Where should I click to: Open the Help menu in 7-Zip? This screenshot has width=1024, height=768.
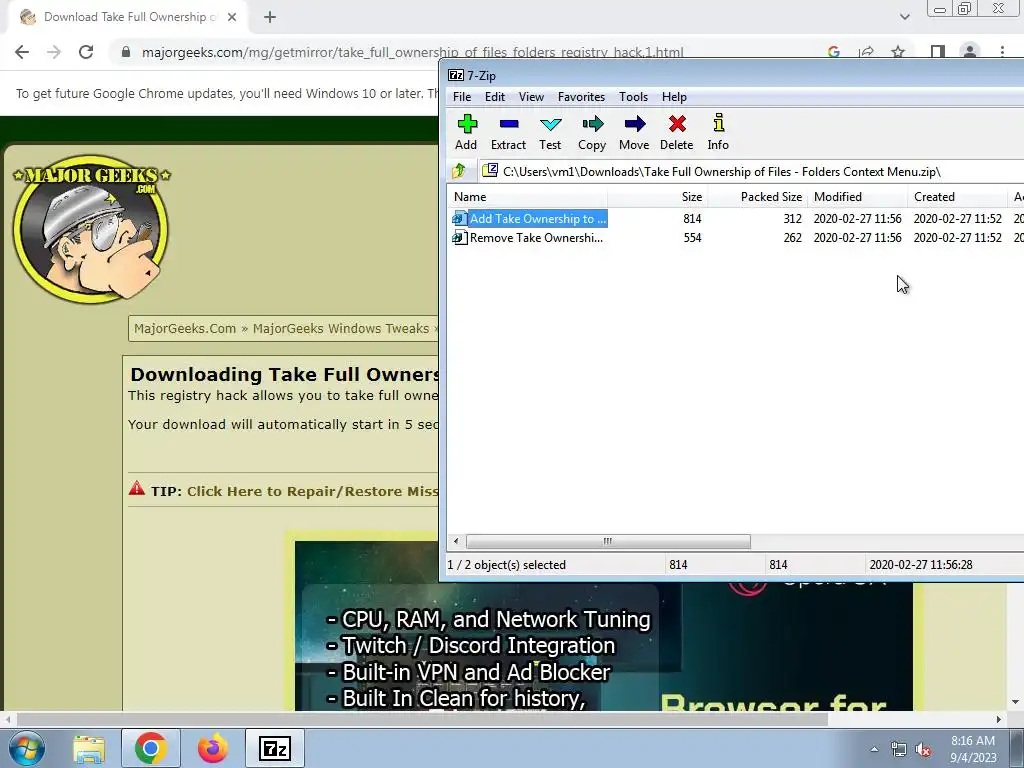(674, 97)
